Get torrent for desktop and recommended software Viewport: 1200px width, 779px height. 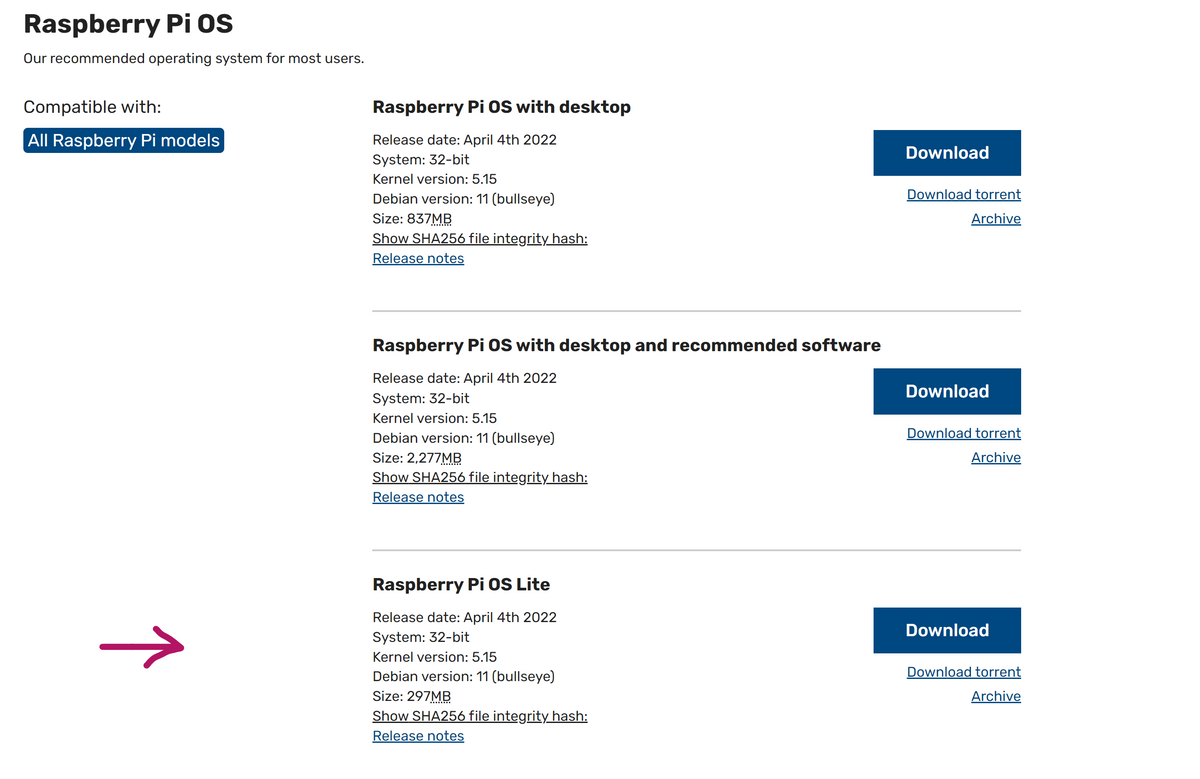click(x=963, y=434)
